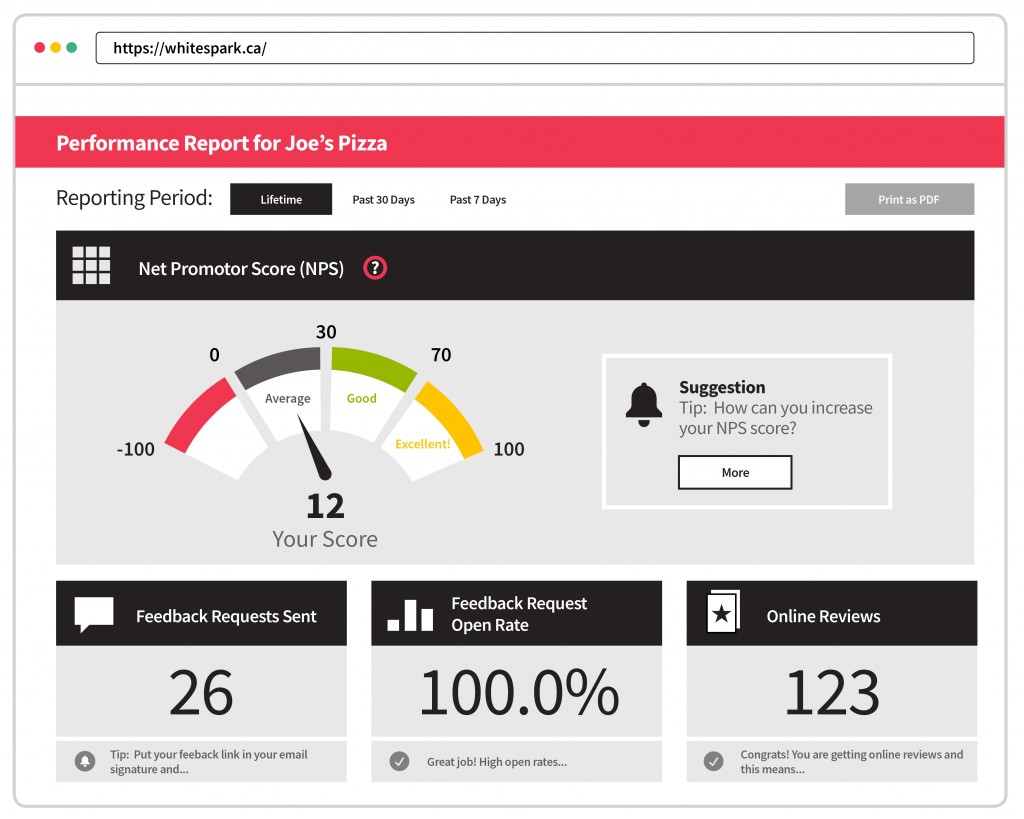The image size is (1024, 819).
Task: Click the whitespark.ca address bar
Action: (534, 48)
